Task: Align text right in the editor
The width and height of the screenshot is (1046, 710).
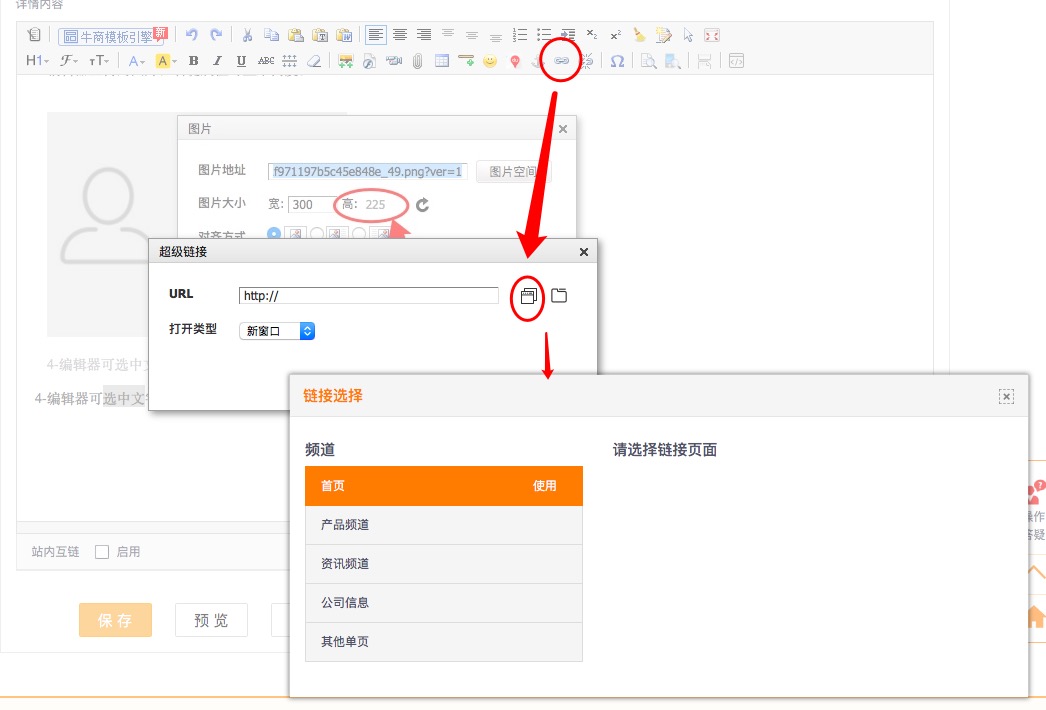Action: click(x=424, y=35)
